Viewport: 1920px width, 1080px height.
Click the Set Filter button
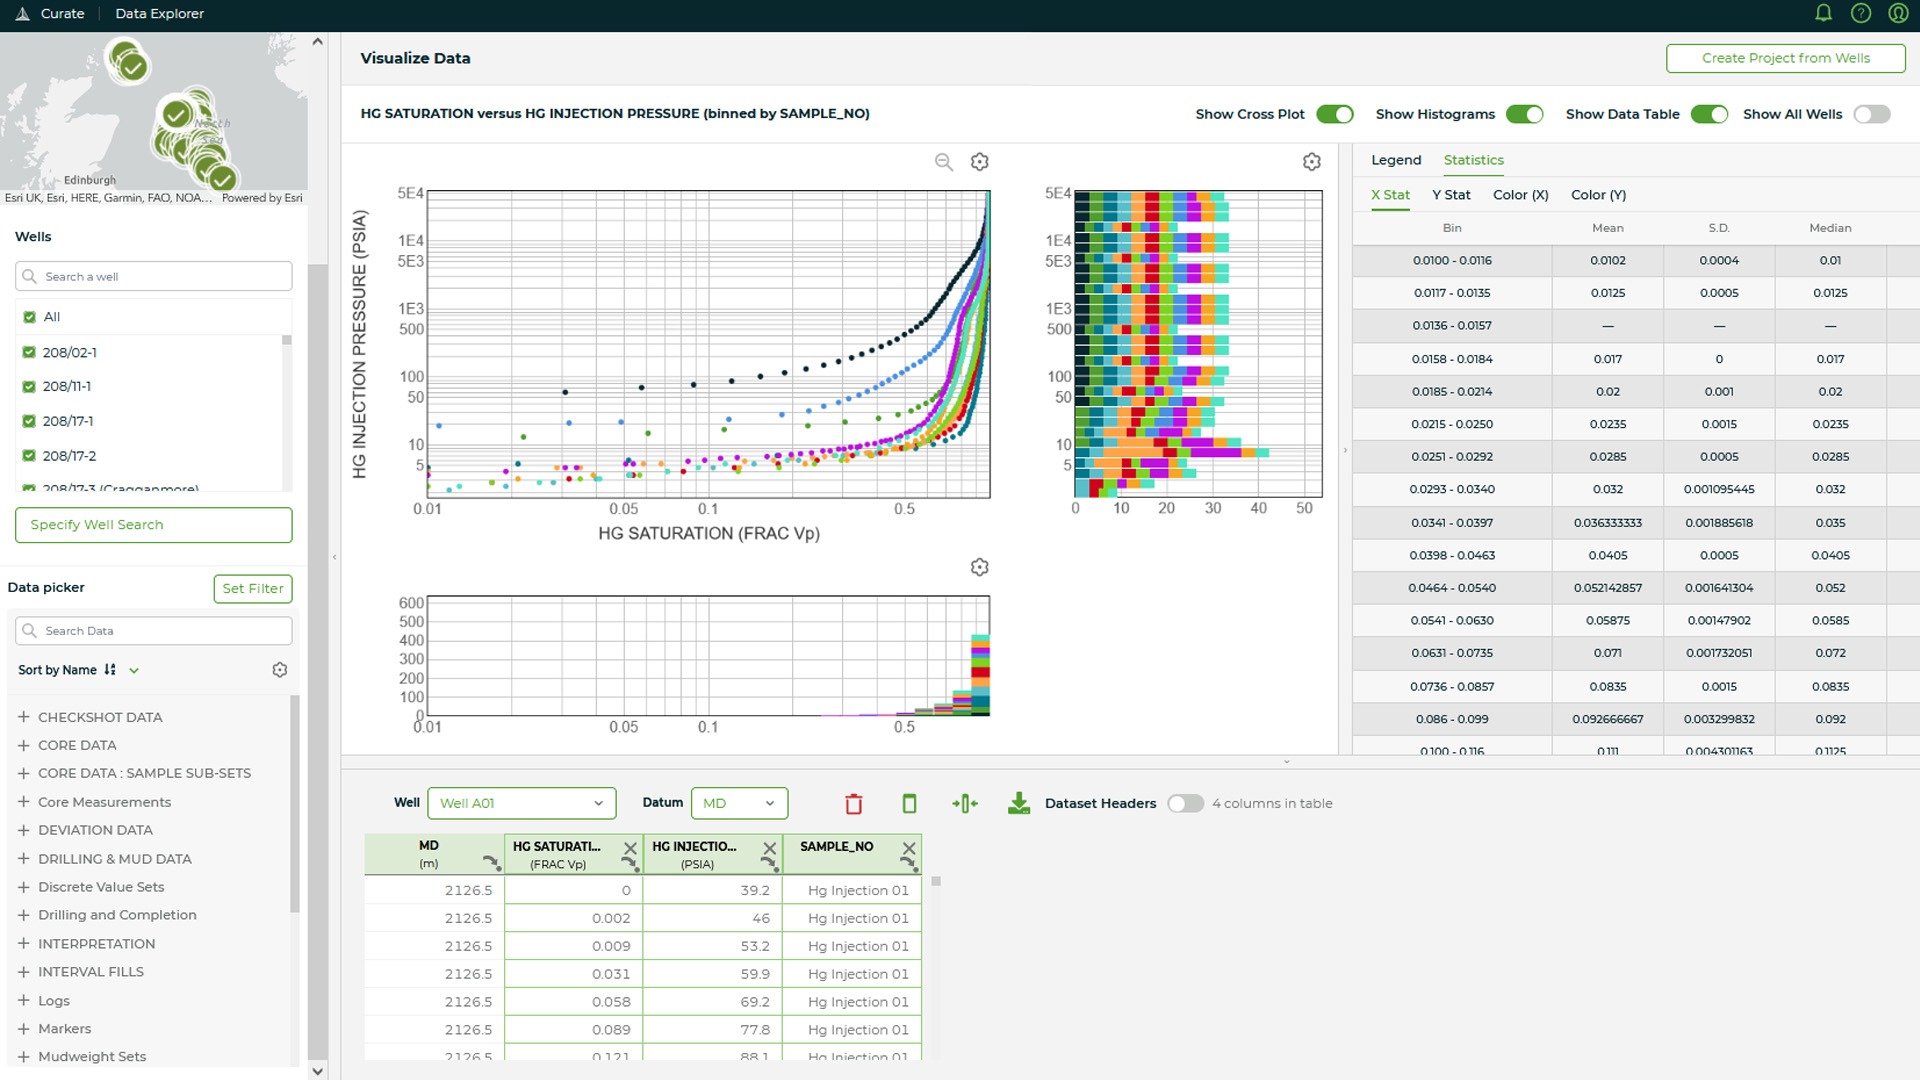click(x=253, y=589)
